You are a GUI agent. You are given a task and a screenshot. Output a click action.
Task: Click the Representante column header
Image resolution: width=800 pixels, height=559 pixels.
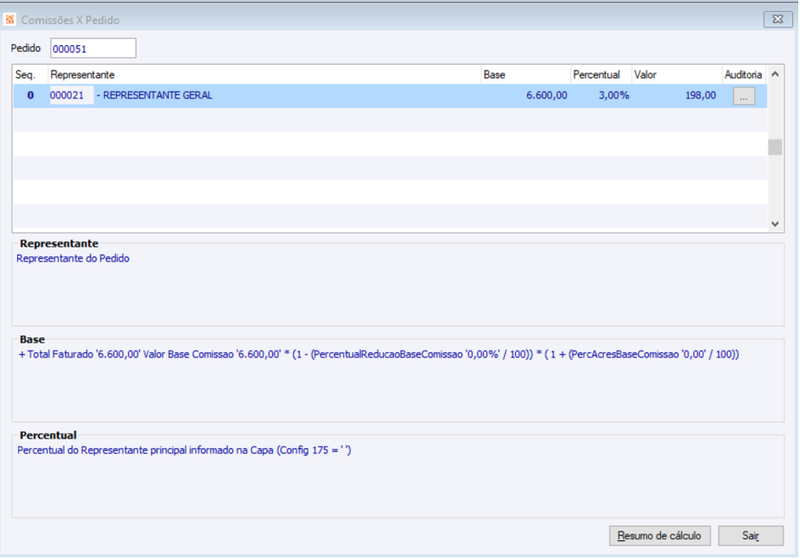[264, 75]
